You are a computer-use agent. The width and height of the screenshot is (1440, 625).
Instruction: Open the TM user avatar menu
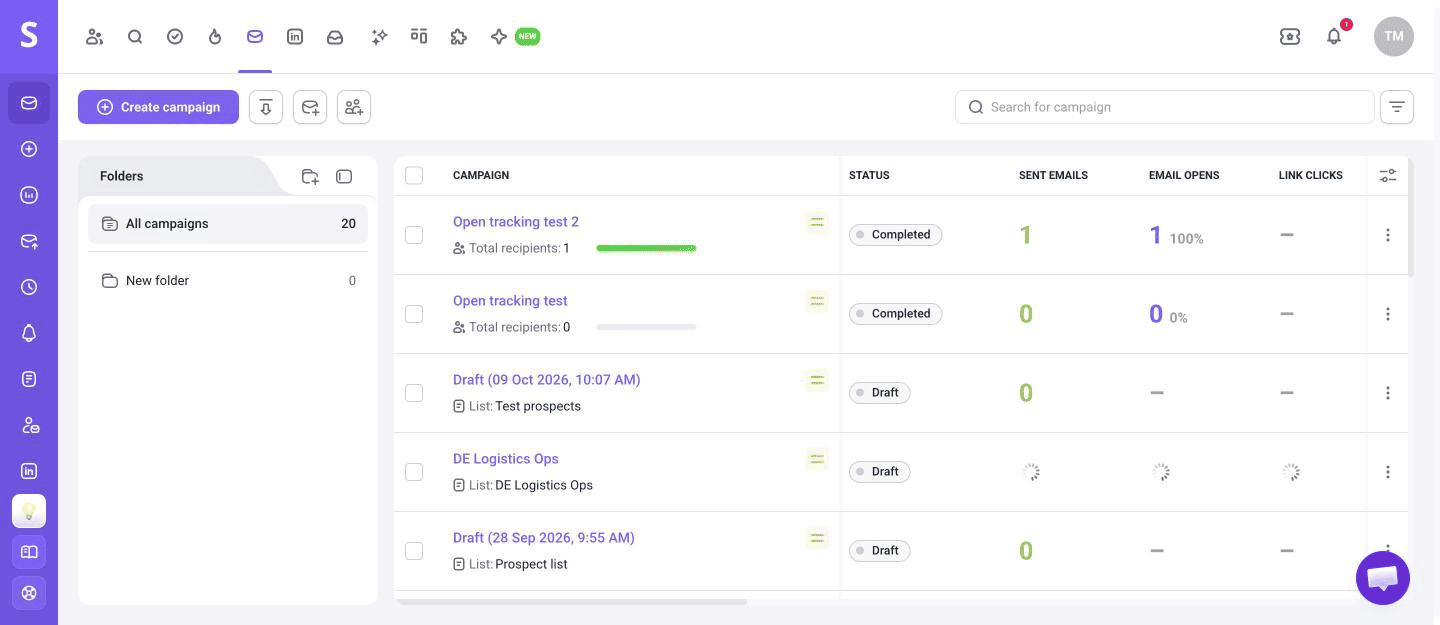point(1394,37)
